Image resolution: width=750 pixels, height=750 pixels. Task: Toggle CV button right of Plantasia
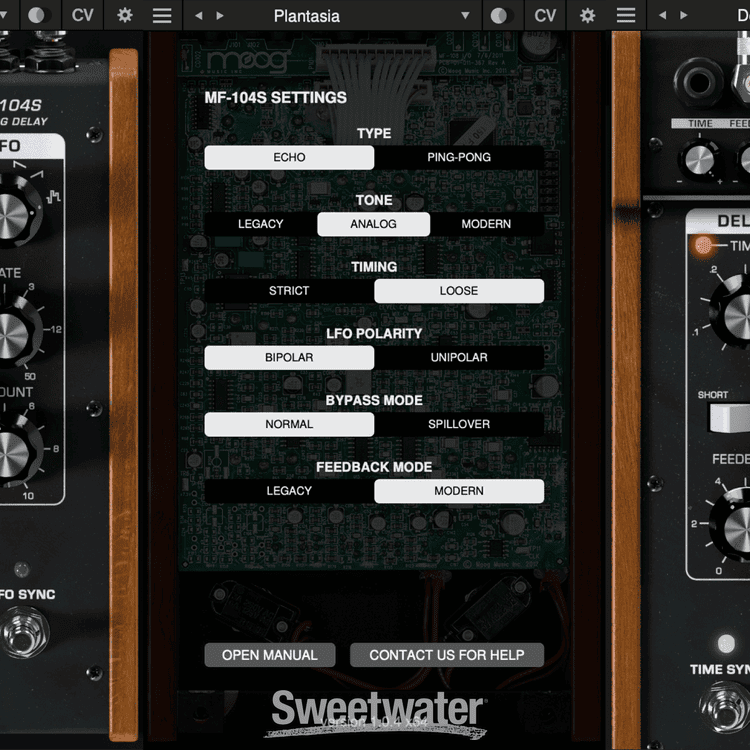coord(545,16)
